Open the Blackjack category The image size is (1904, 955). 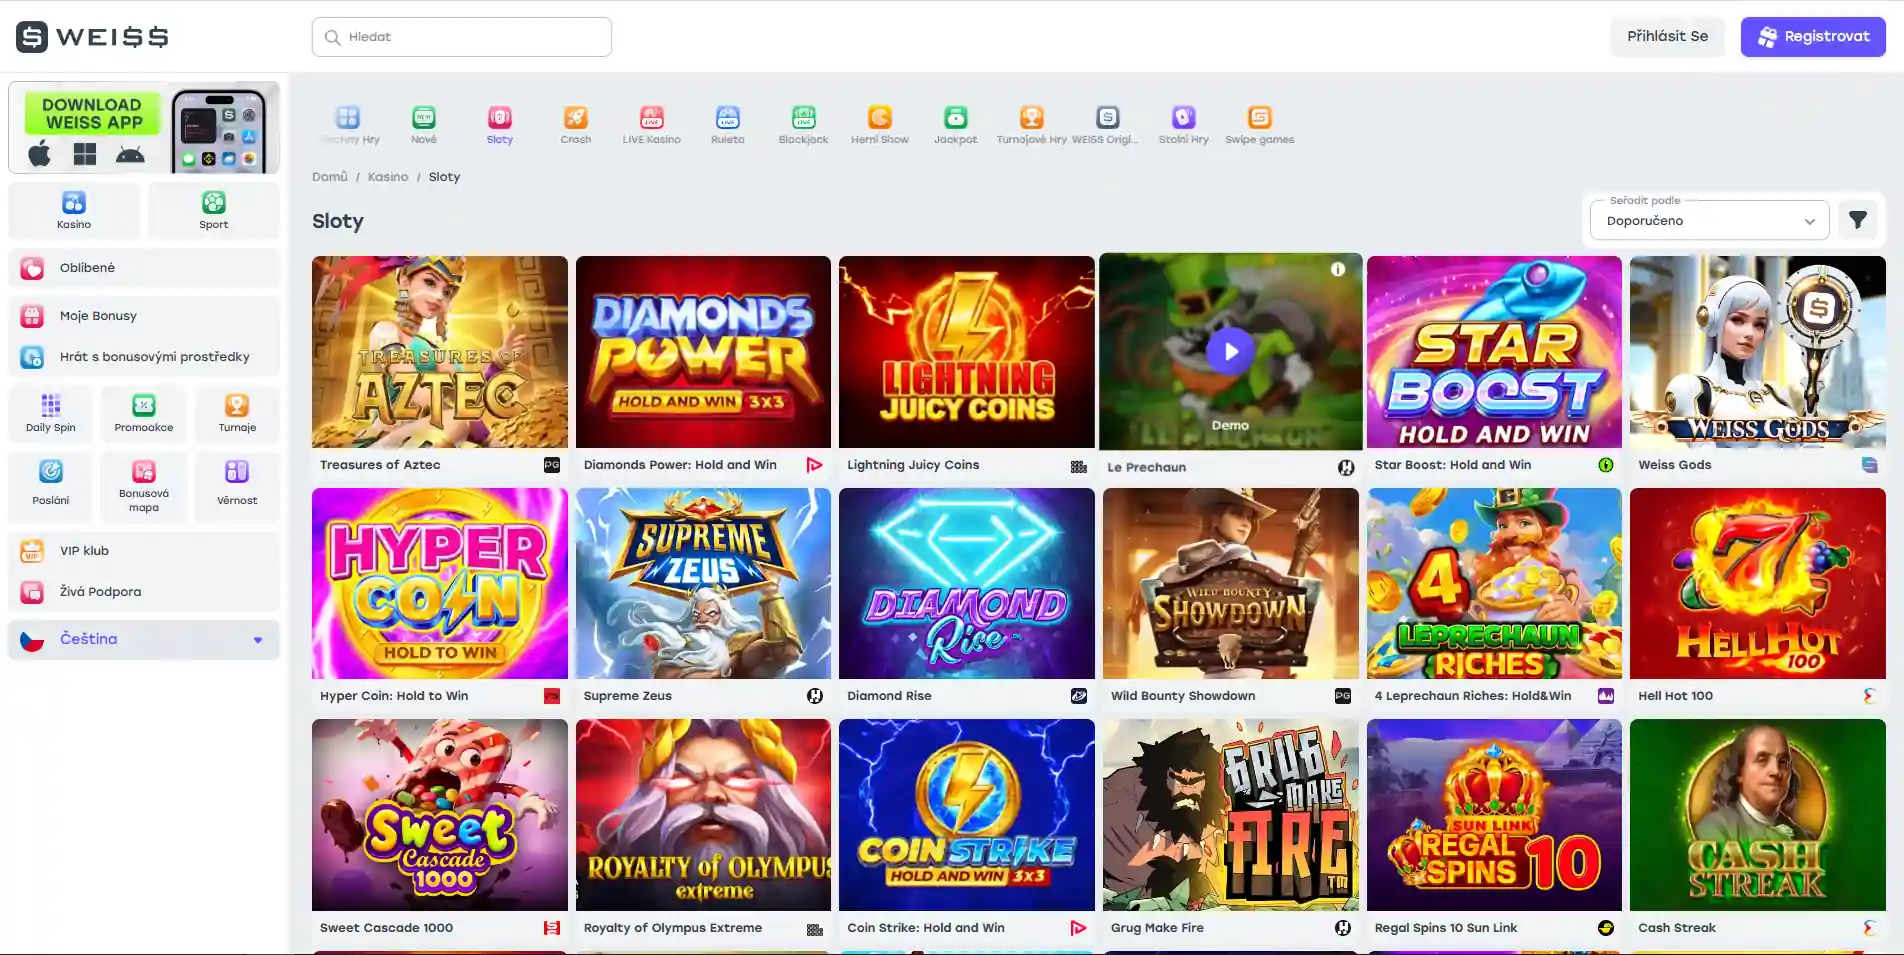[804, 125]
